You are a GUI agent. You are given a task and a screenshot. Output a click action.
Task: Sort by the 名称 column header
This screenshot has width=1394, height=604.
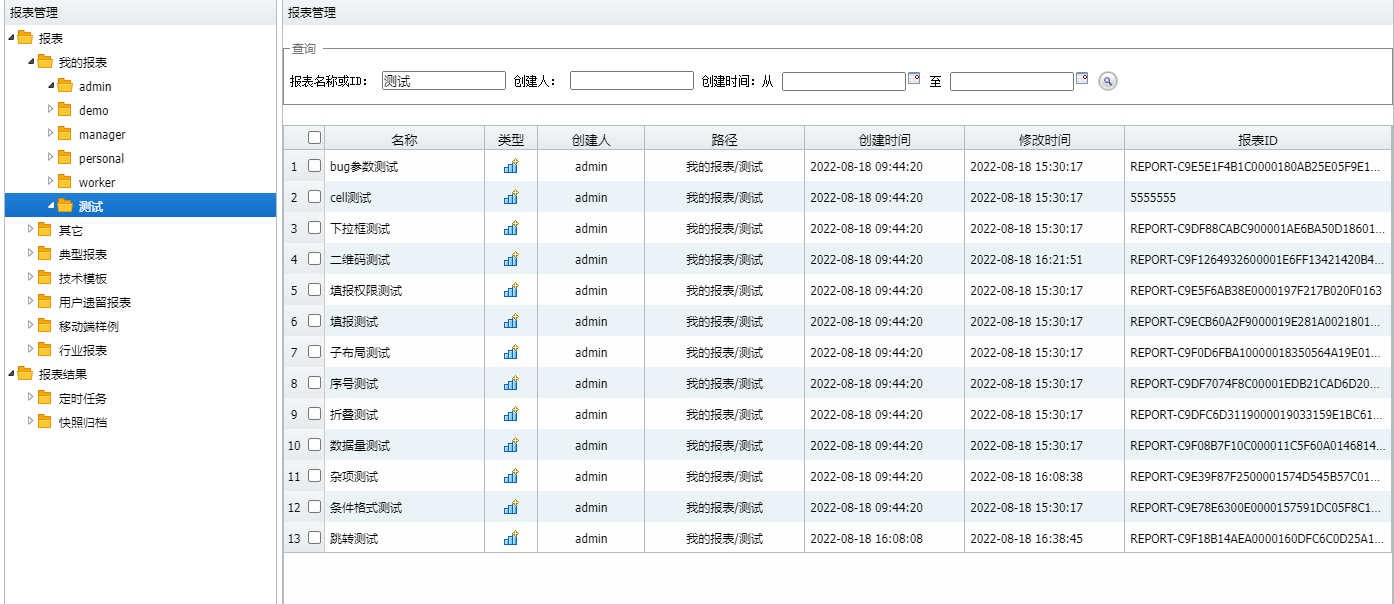tap(404, 140)
